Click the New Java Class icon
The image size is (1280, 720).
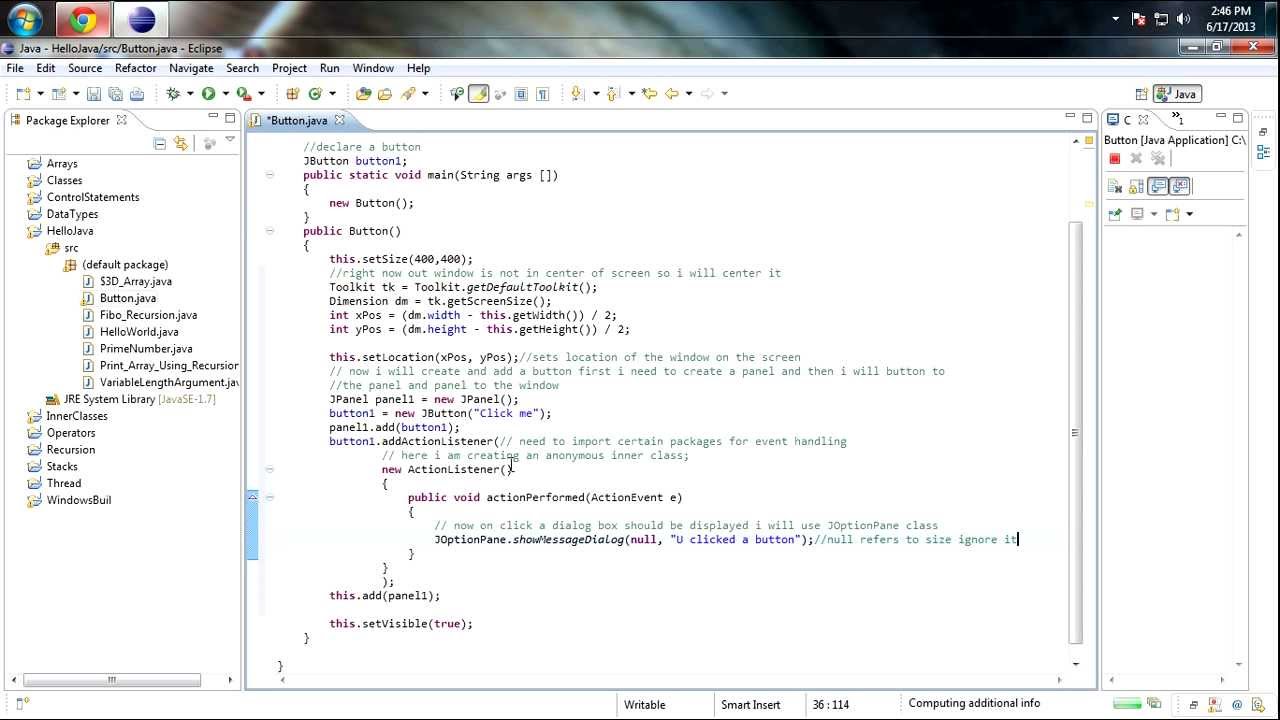315,94
